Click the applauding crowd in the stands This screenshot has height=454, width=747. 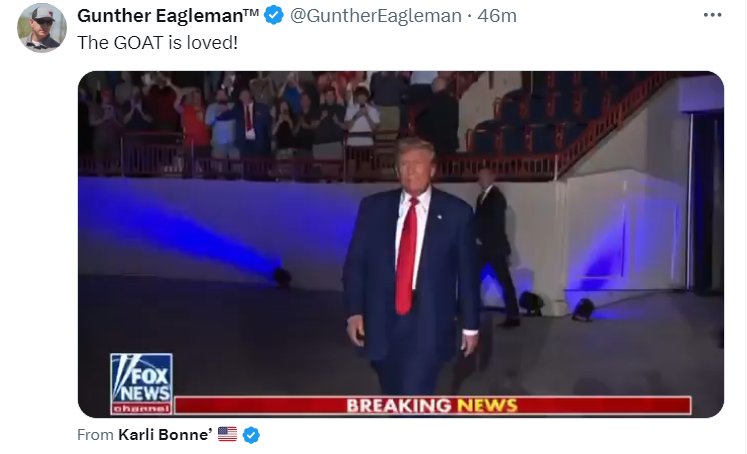267,112
